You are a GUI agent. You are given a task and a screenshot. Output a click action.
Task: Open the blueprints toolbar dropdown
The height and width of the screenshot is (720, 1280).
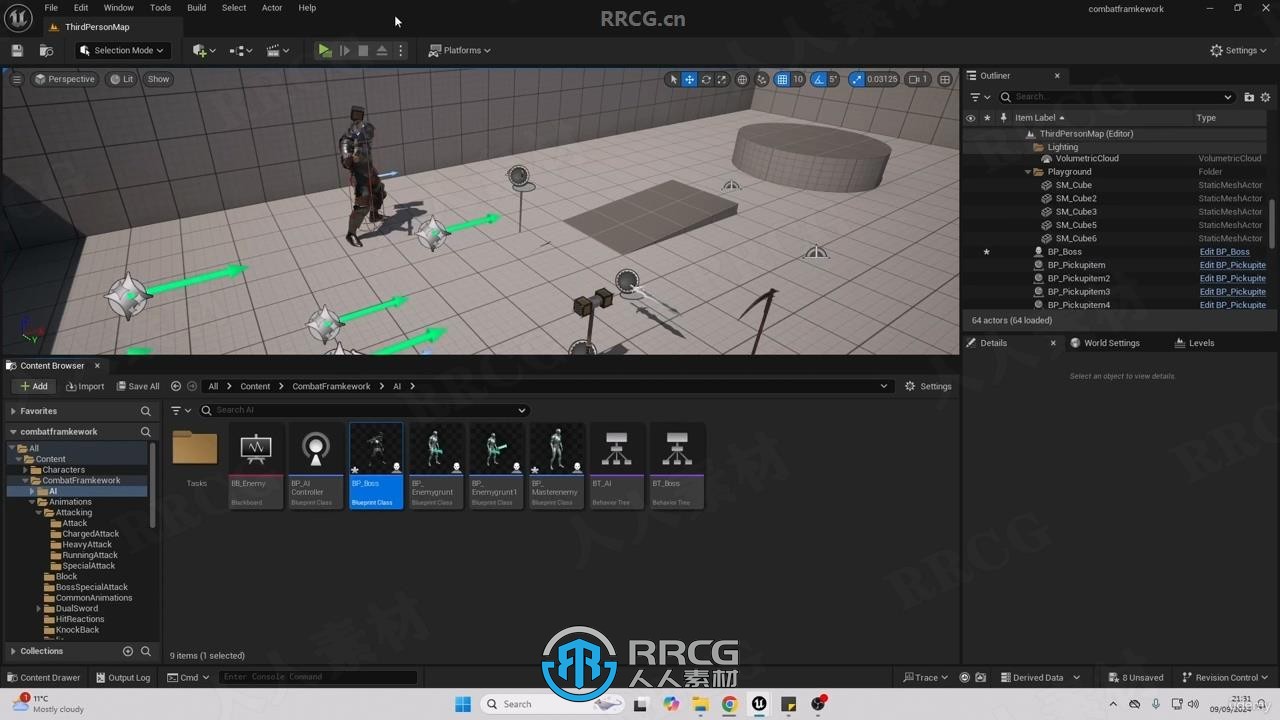pyautogui.click(x=241, y=50)
